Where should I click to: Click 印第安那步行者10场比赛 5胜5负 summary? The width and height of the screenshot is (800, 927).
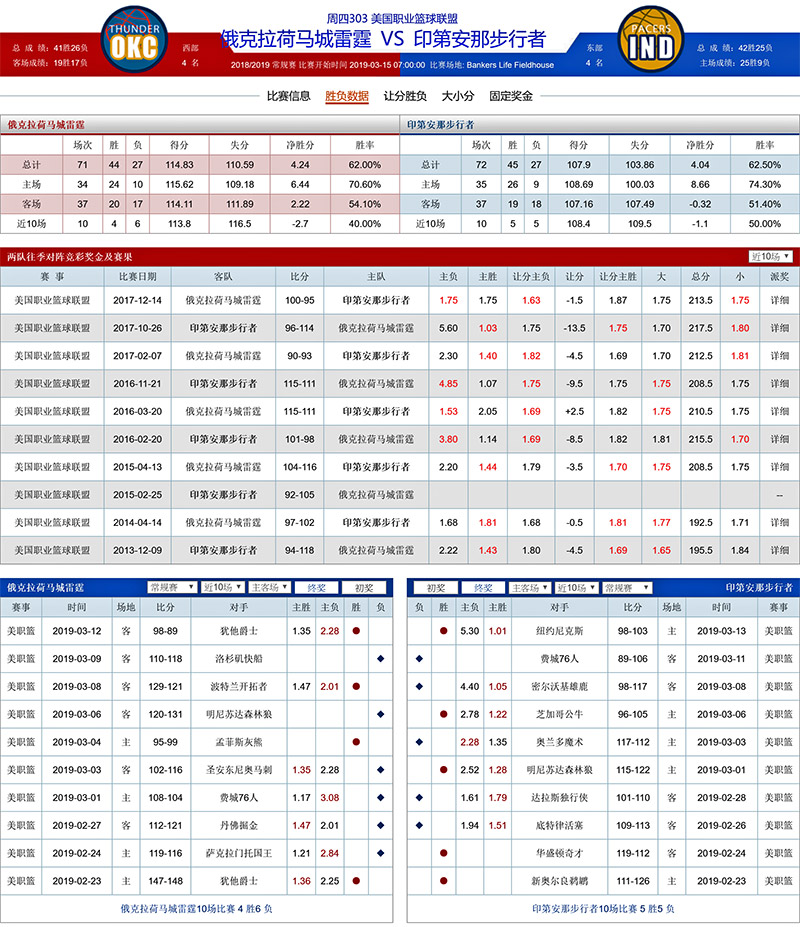(603, 909)
